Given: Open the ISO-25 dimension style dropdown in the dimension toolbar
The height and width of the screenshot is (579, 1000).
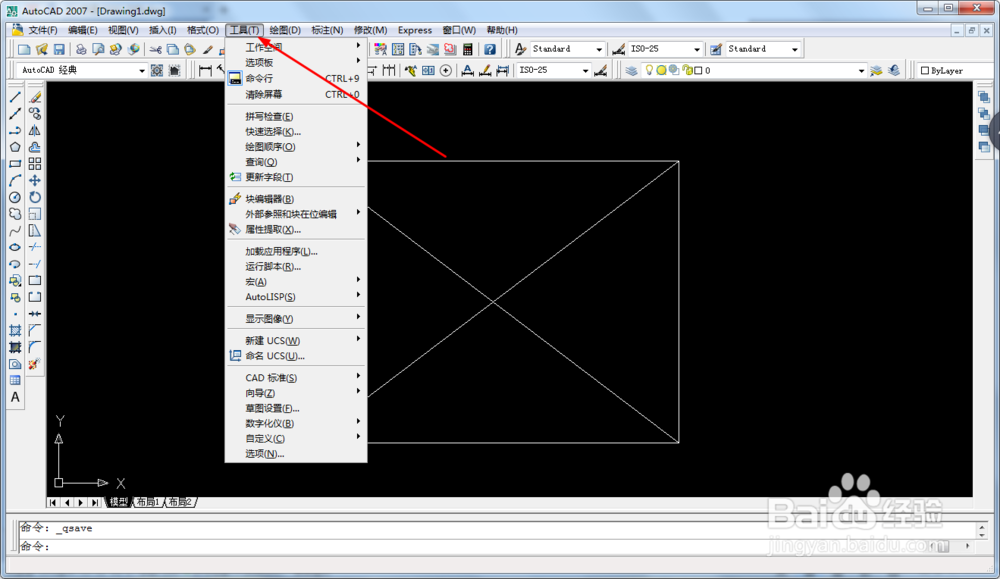Looking at the screenshot, I should point(585,70).
